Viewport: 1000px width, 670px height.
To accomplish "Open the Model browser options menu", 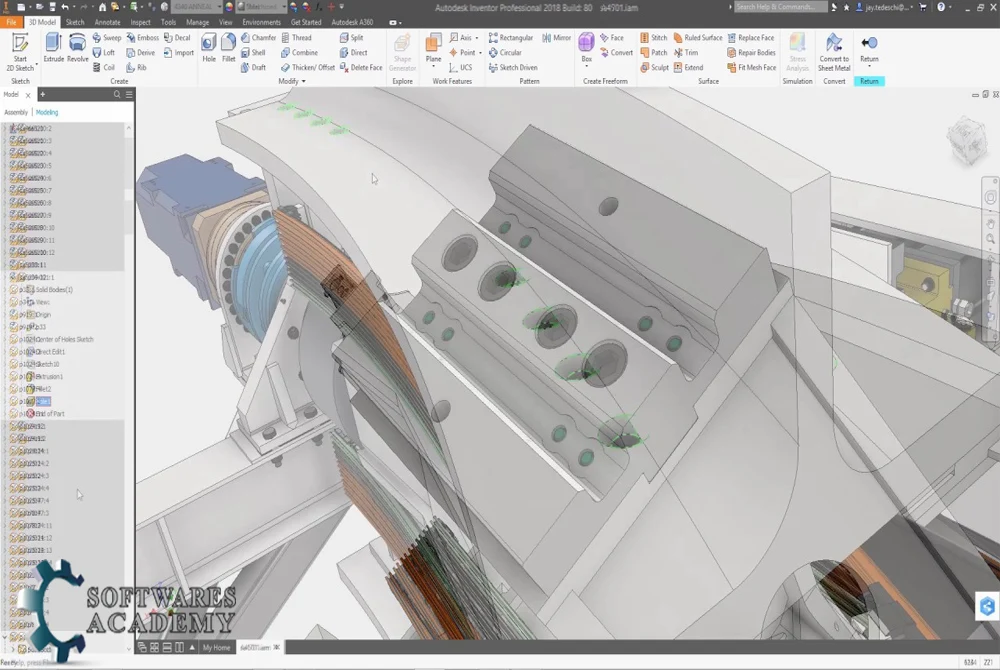I will click(x=129, y=94).
